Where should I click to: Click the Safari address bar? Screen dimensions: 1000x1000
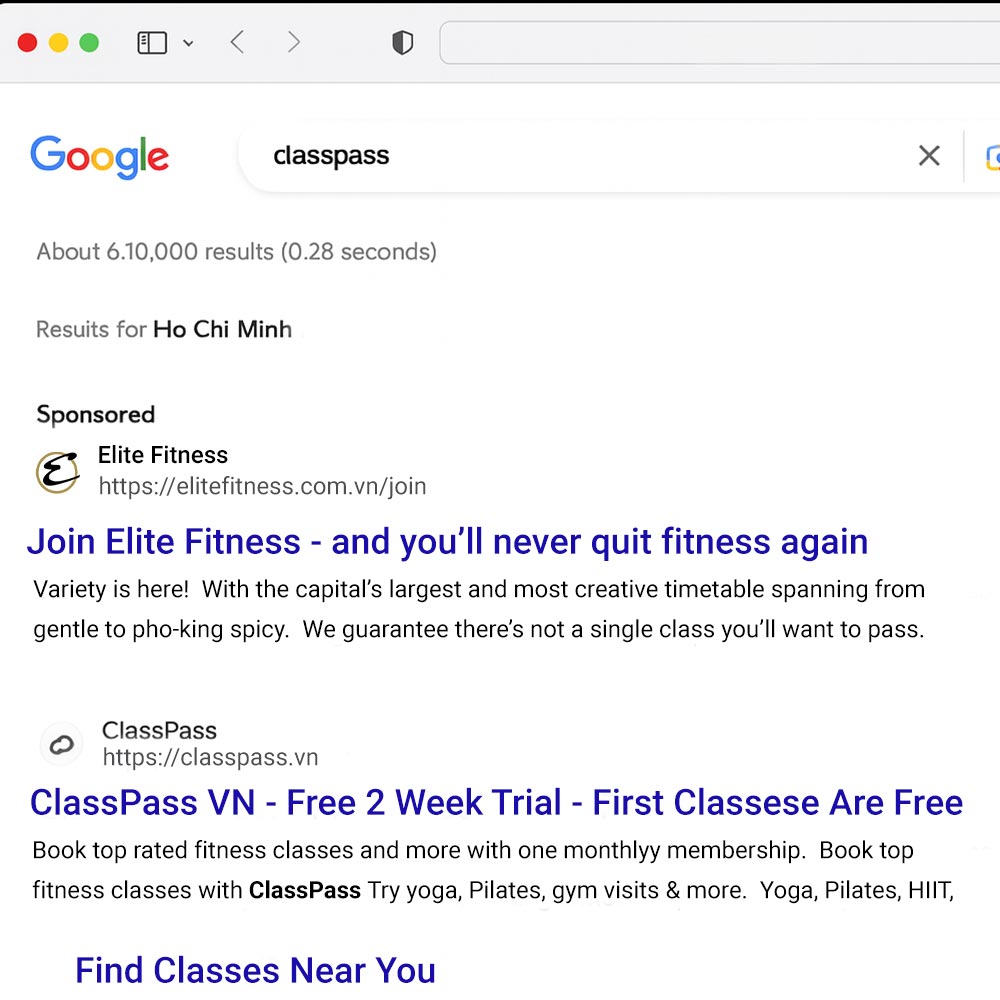point(720,42)
